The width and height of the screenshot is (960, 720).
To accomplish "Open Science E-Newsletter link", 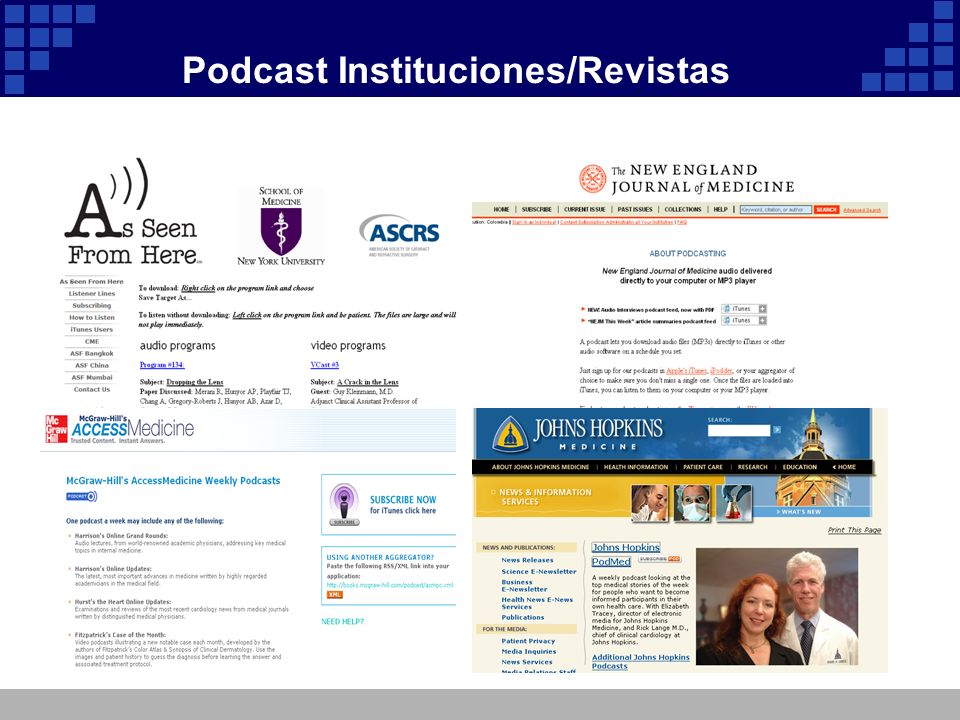I will pos(539,572).
